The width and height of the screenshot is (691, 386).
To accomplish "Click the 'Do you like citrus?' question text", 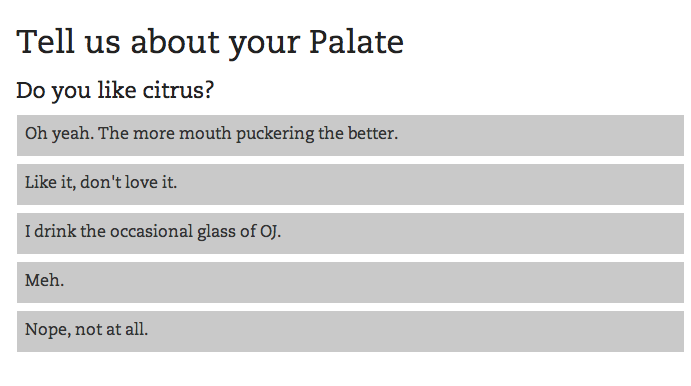I will [115, 91].
